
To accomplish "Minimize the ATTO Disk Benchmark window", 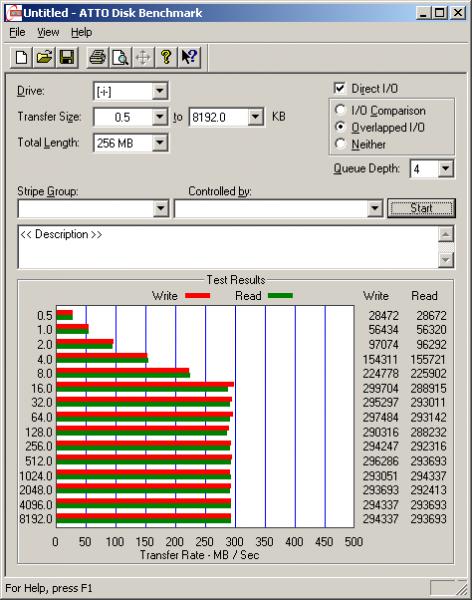I will (423, 13).
